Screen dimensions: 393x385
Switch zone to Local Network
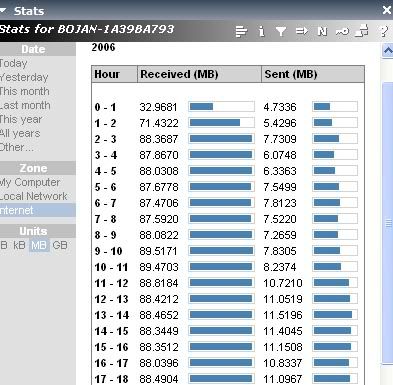click(x=34, y=196)
